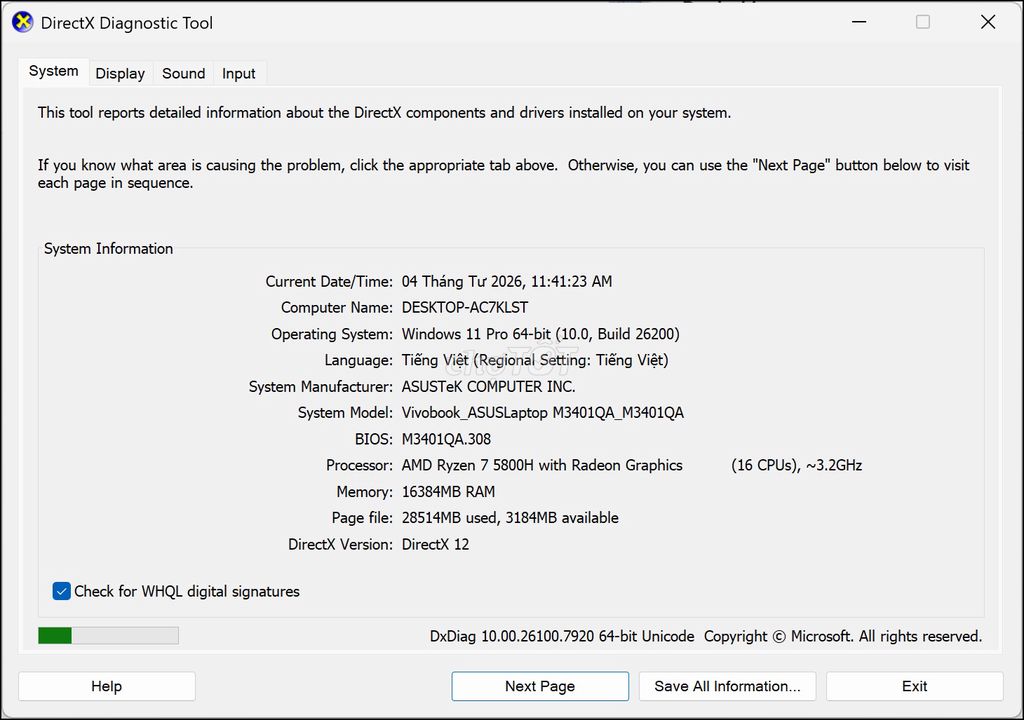
Task: Click the BIOS version M3401QA.308
Action: [446, 439]
